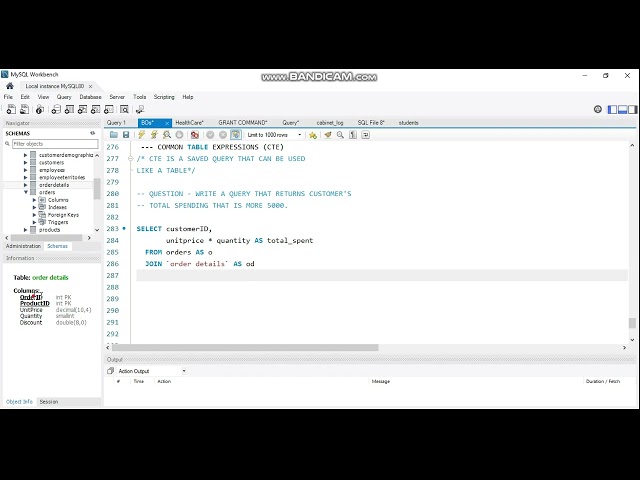Click Reconnect to DBMS toolbar icon
Viewport: 640px width, 480px height.
pyautogui.click(x=140, y=109)
